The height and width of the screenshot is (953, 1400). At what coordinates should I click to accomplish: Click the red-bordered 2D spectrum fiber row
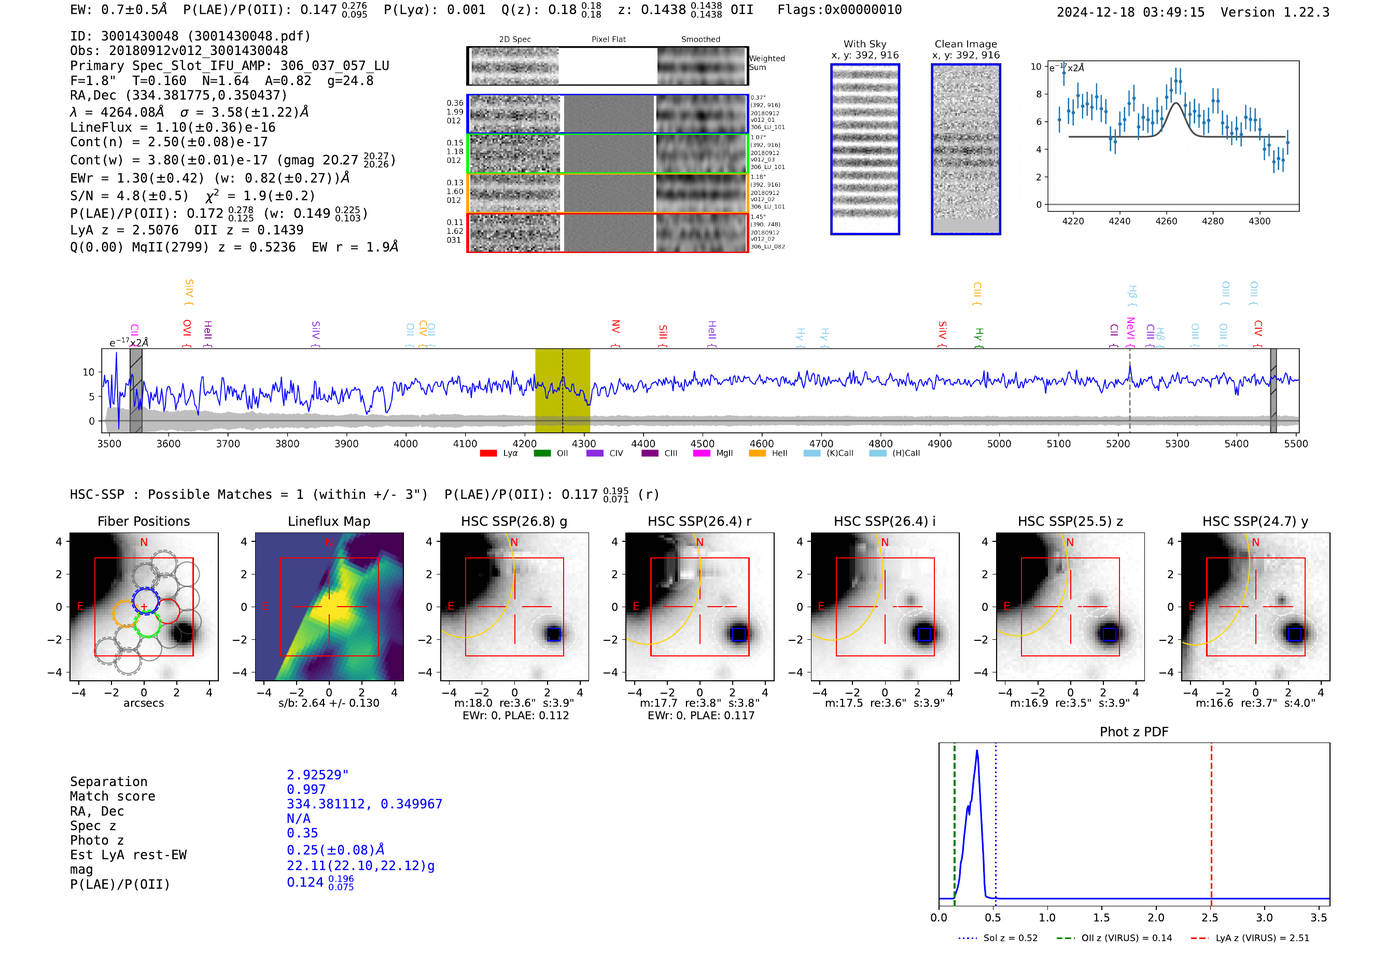point(608,232)
